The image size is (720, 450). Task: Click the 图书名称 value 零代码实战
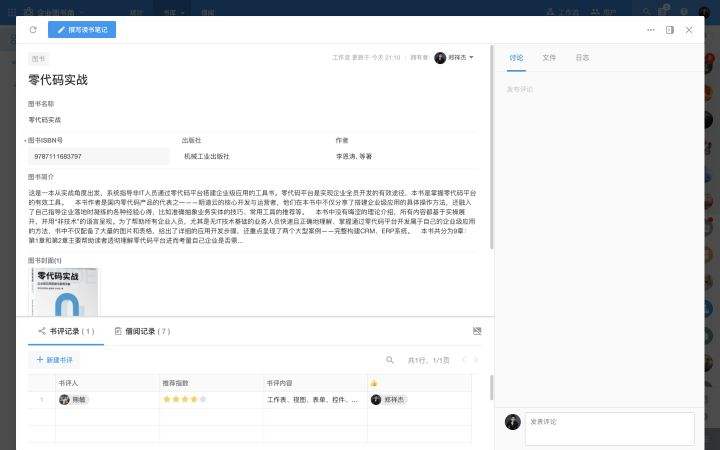[45, 120]
